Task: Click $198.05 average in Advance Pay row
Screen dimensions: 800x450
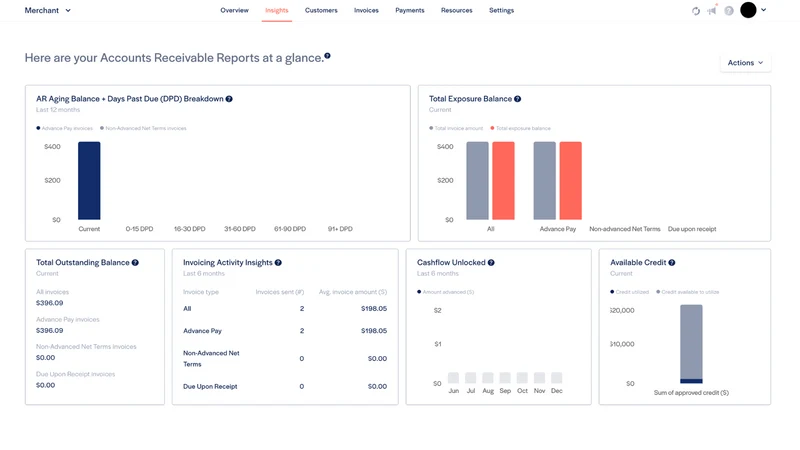Action: (374, 331)
